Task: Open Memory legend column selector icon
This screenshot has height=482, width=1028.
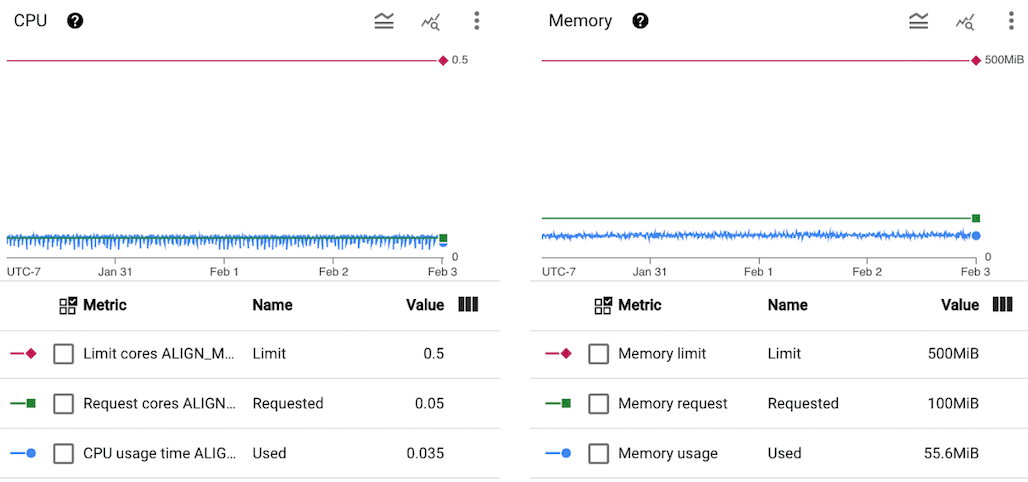Action: [1003, 304]
